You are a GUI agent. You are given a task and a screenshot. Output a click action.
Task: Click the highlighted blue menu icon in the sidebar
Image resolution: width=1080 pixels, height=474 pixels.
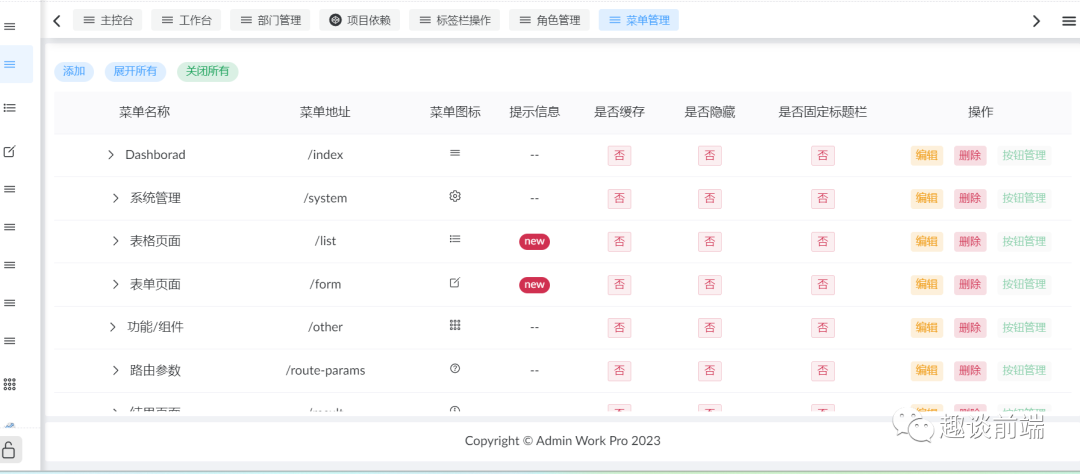[10, 64]
